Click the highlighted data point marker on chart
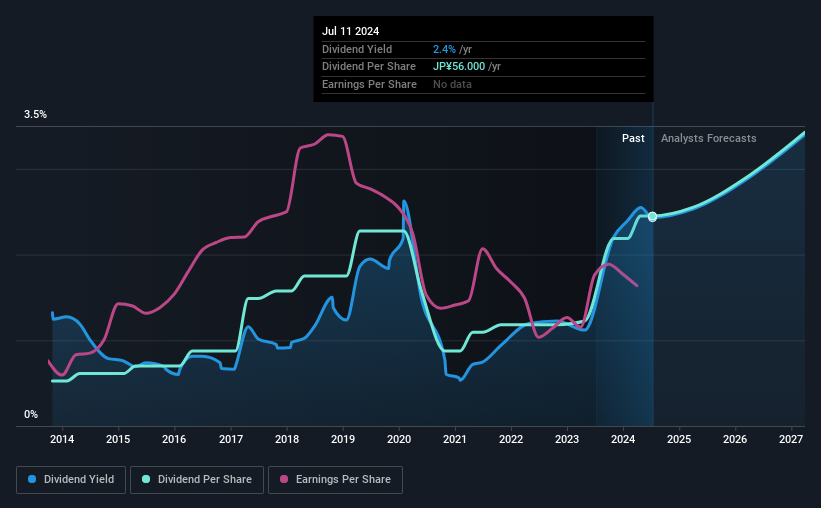821x508 pixels. point(652,216)
